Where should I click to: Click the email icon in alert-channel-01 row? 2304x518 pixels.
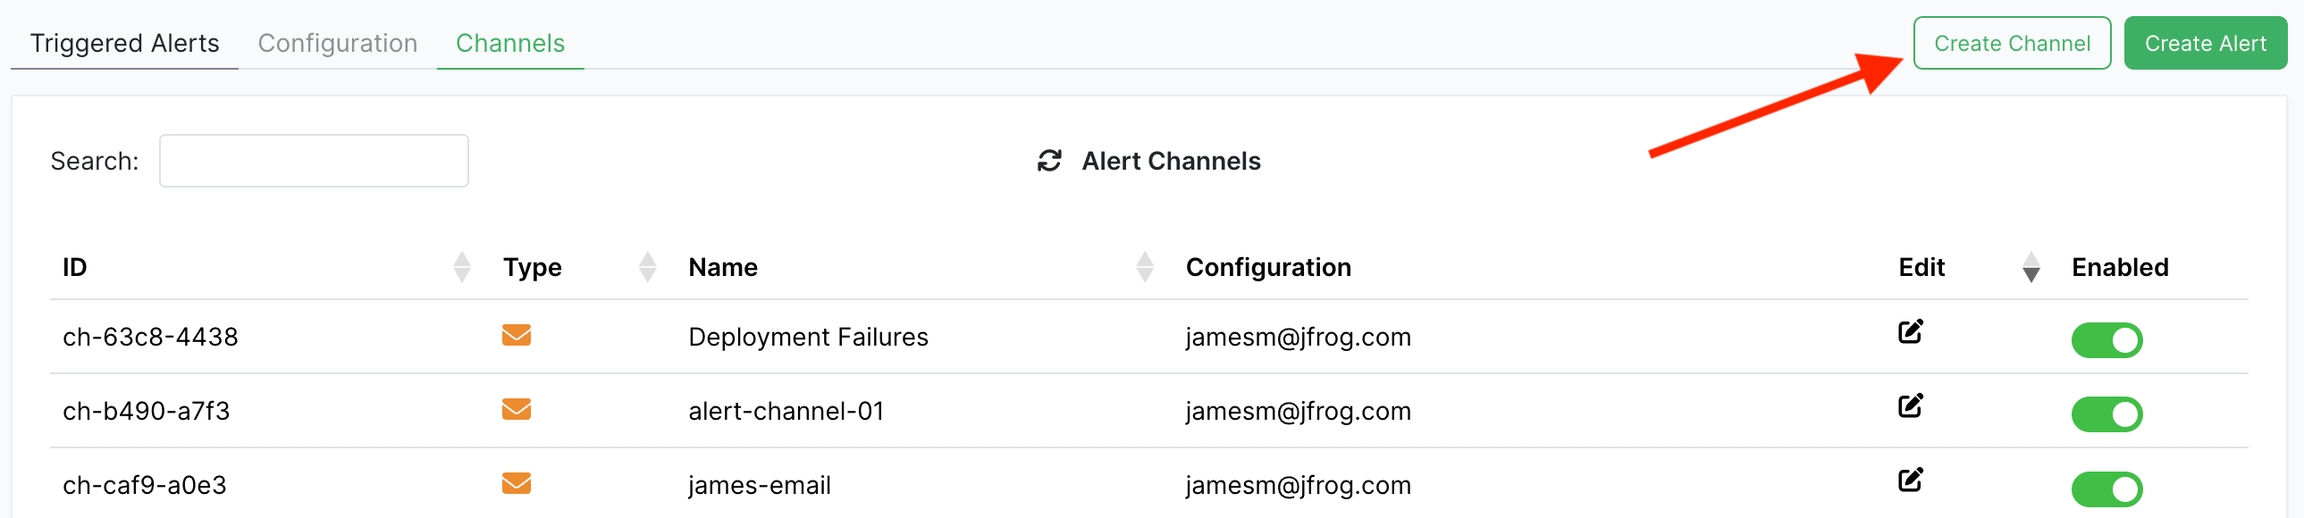516,409
